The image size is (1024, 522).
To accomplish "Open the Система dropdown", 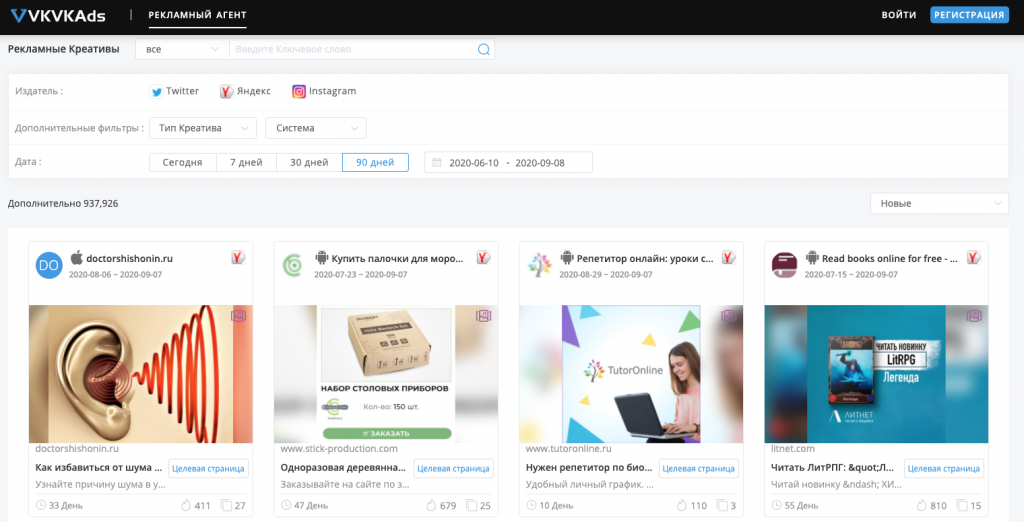I will pos(315,128).
